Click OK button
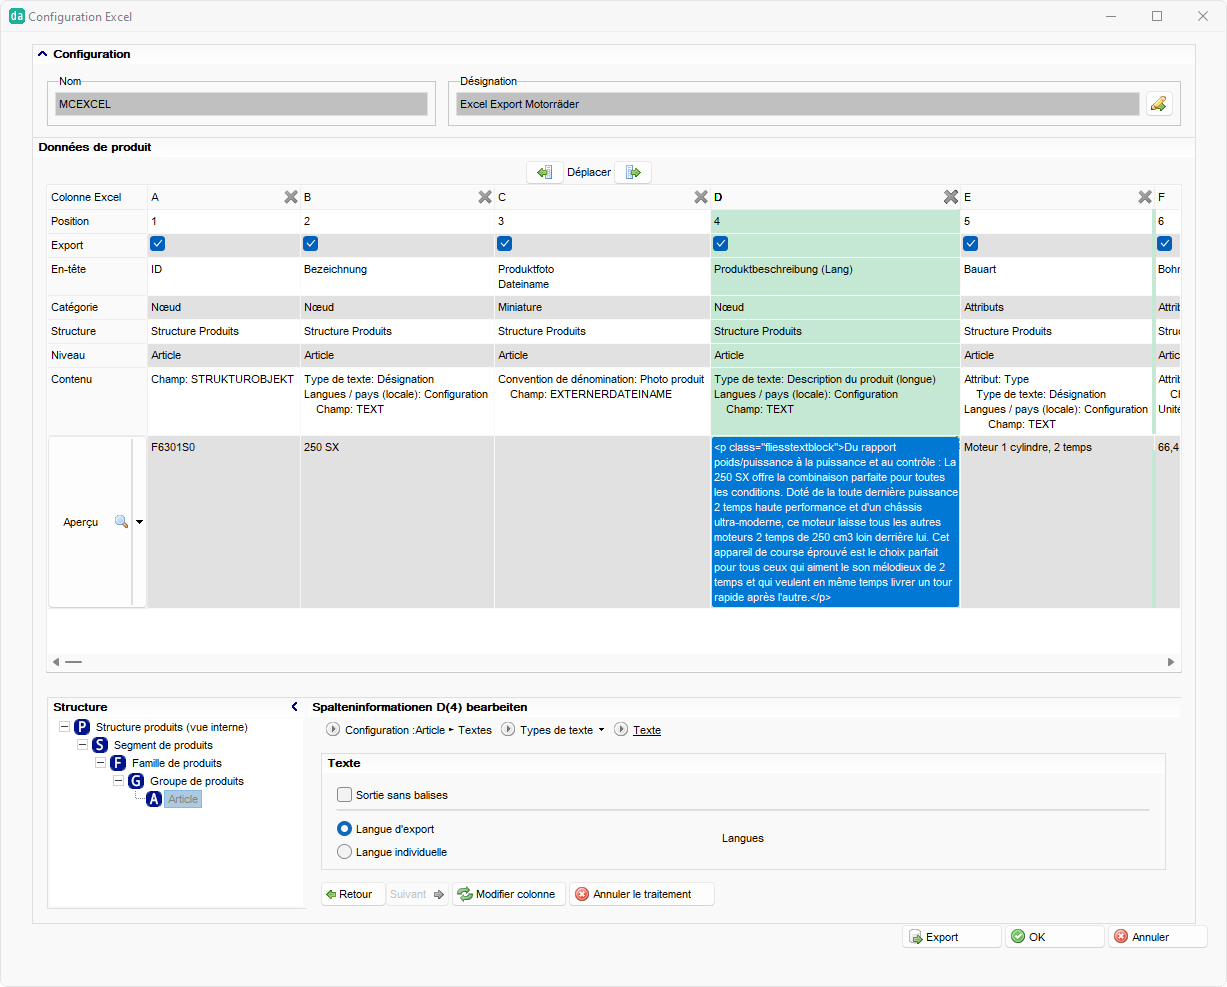This screenshot has width=1227, height=987. pos(1054,937)
